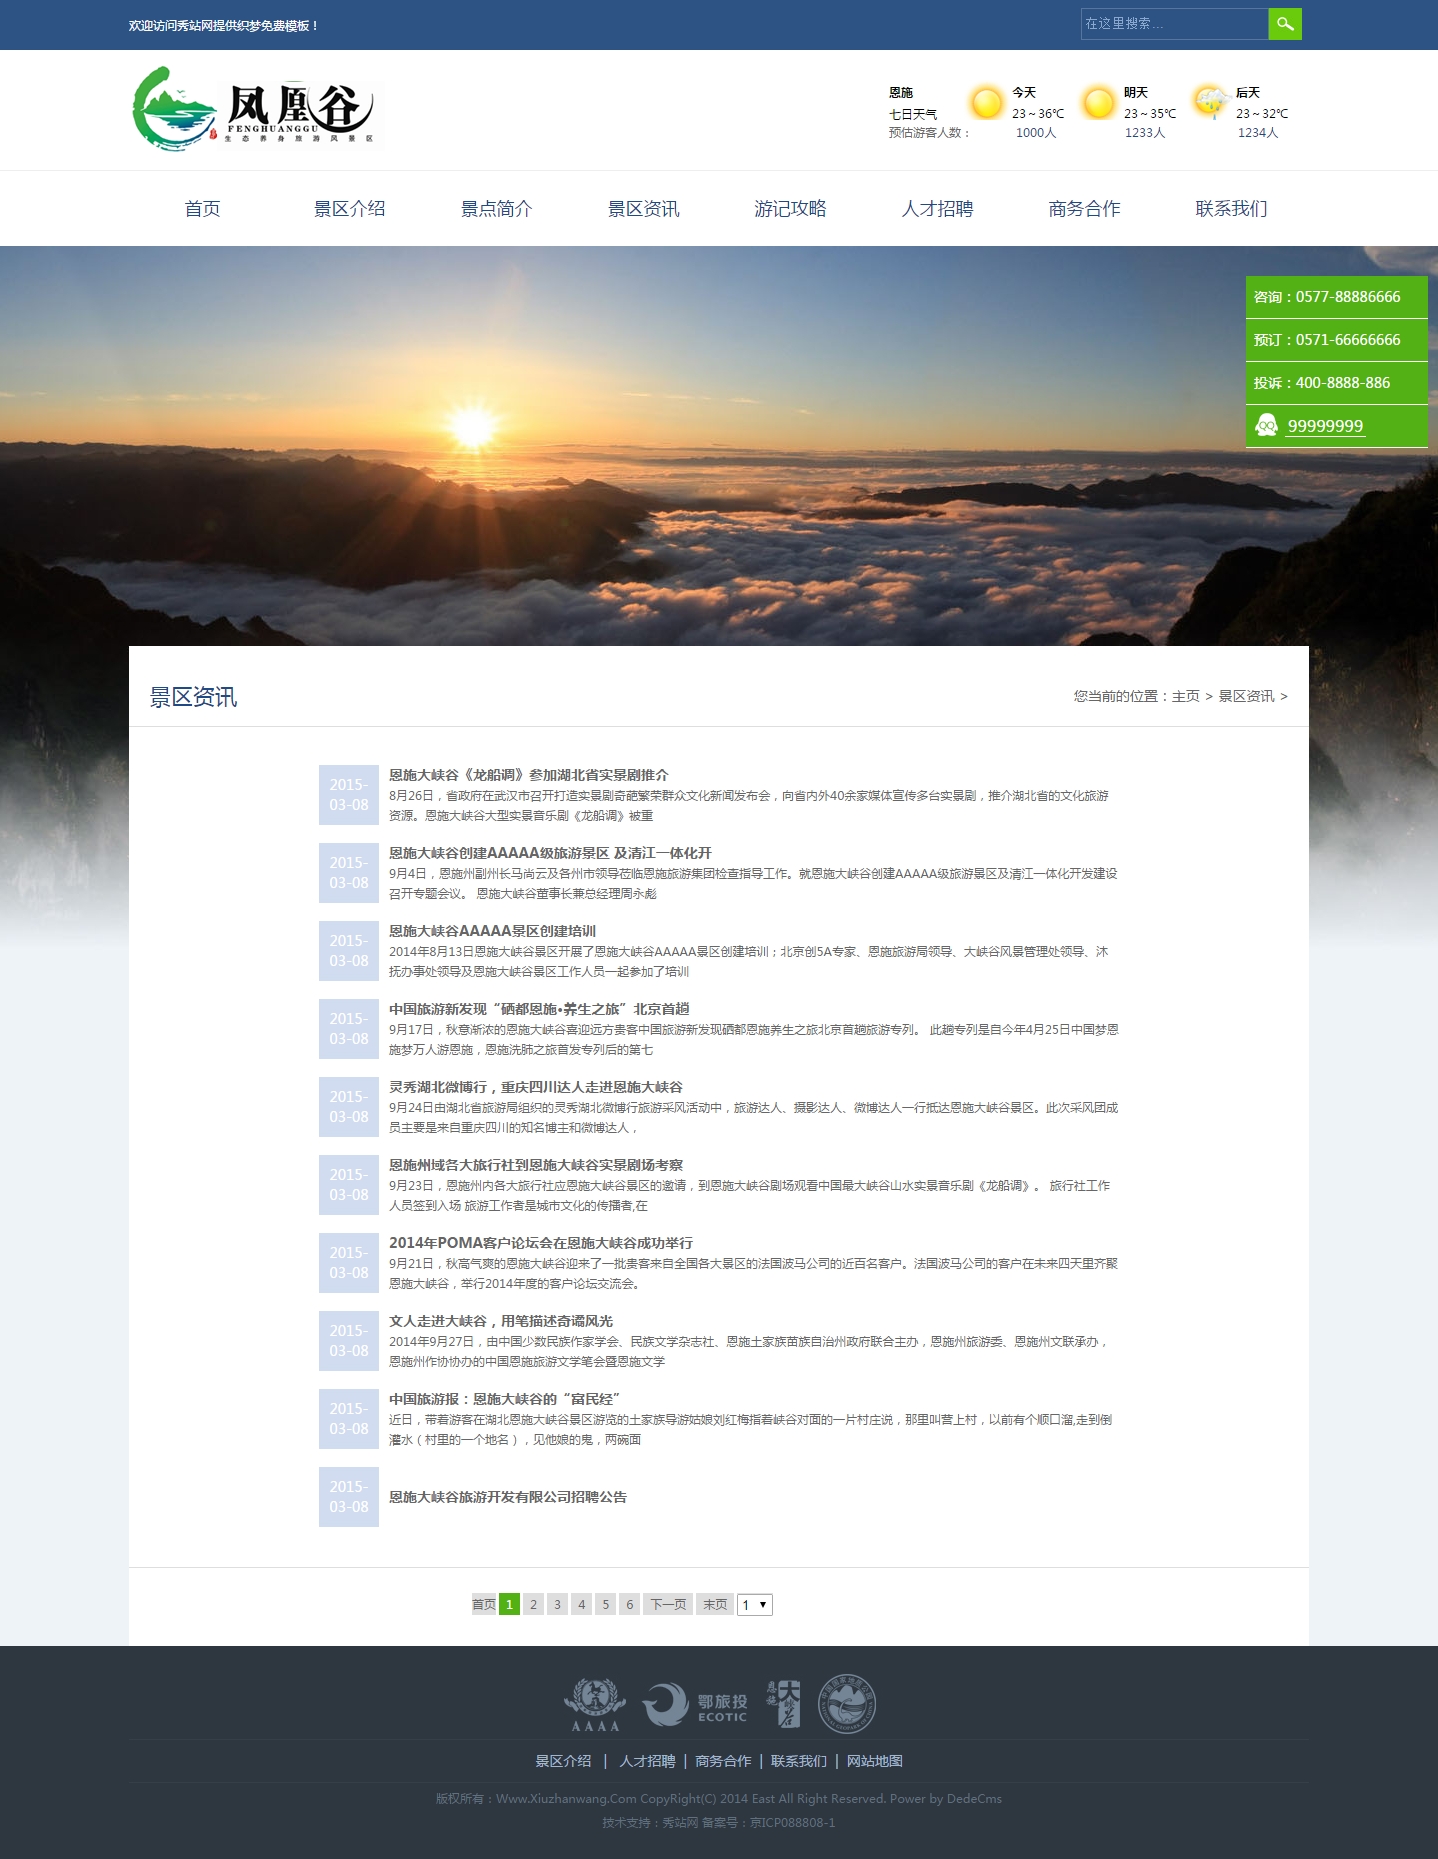The width and height of the screenshot is (1438, 1859).
Task: Click the 下一页 next page button
Action: (x=668, y=1605)
